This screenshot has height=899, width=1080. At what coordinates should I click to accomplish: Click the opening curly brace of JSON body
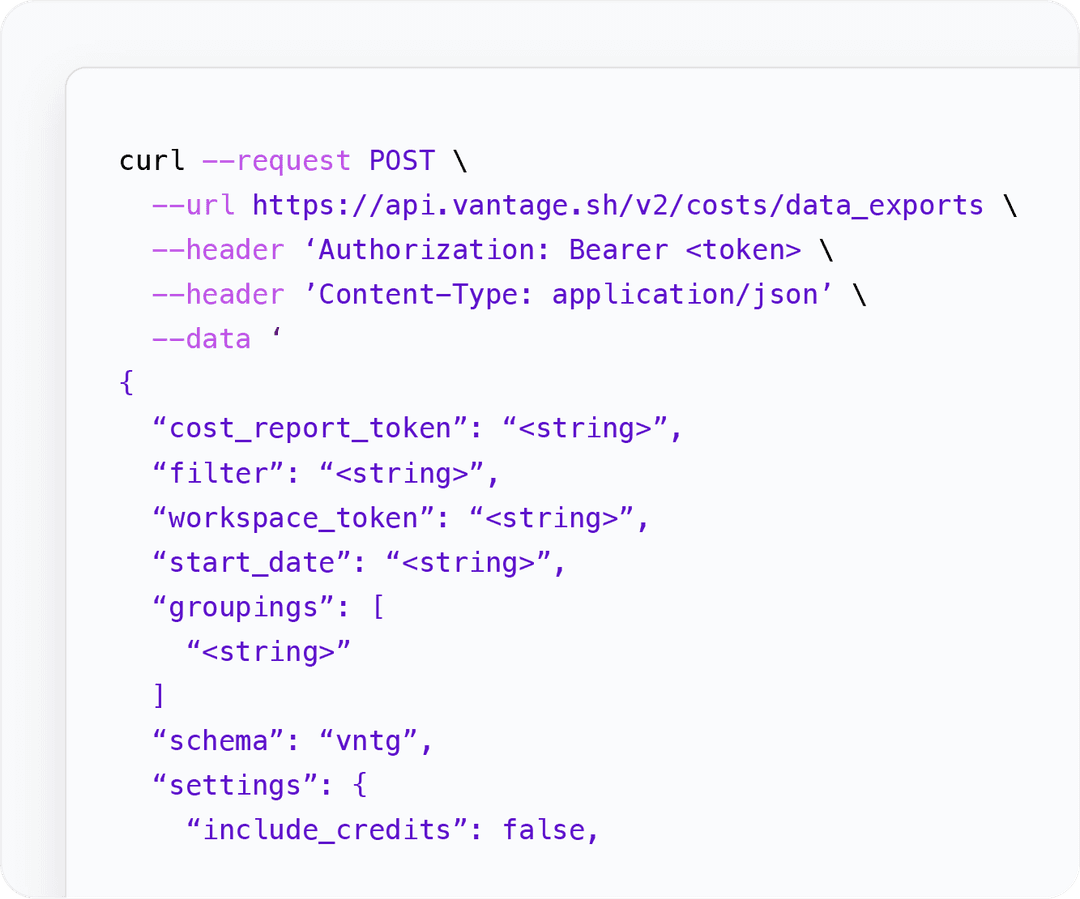pyautogui.click(x=127, y=382)
